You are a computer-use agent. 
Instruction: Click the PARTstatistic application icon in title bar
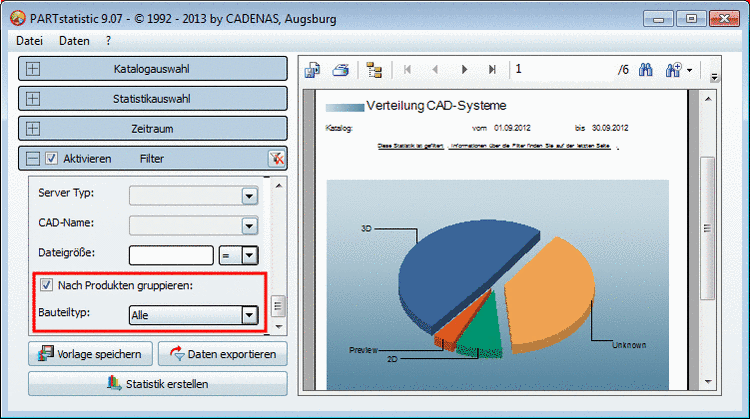[x=18, y=18]
